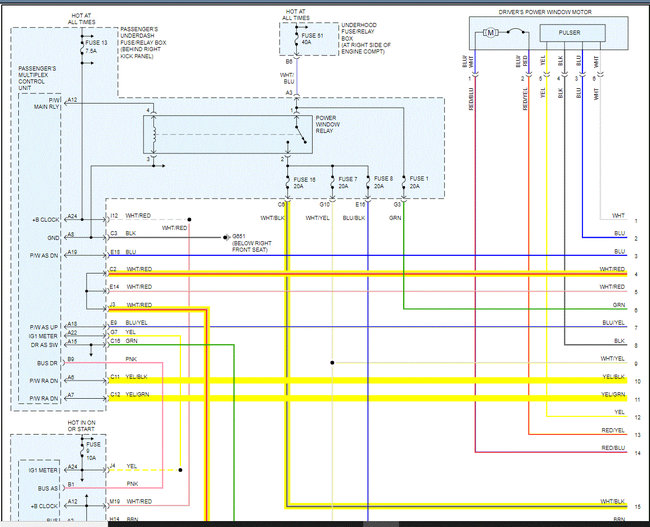
Task: Click the G3 fuse output connector label
Action: click(398, 204)
